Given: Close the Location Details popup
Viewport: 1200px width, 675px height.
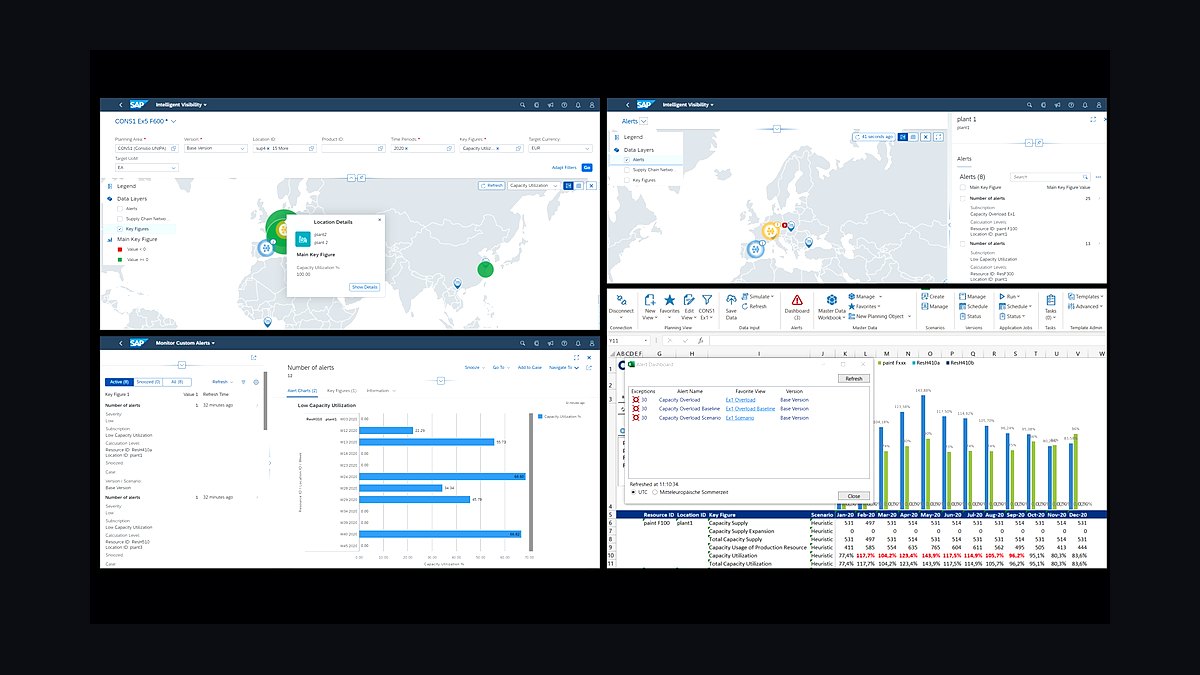Looking at the screenshot, I should (x=379, y=220).
